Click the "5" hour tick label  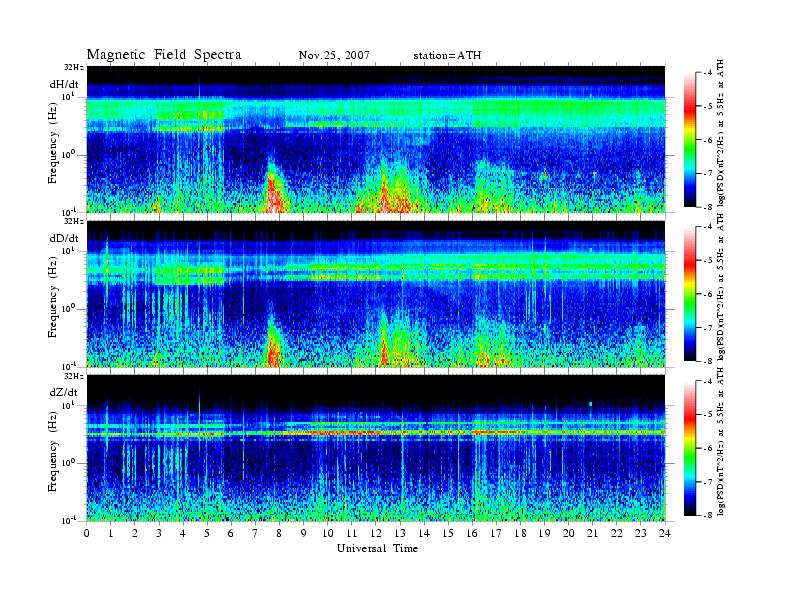pos(207,534)
